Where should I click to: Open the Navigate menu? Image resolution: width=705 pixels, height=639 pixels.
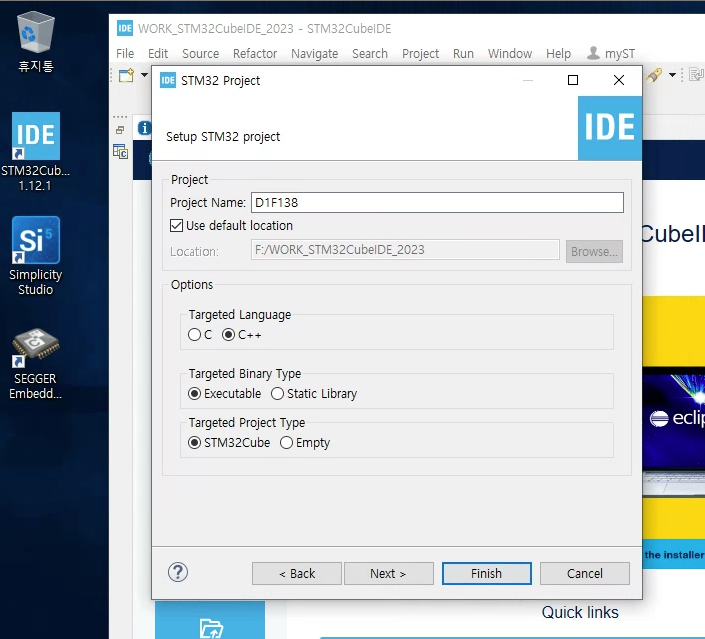(x=314, y=54)
